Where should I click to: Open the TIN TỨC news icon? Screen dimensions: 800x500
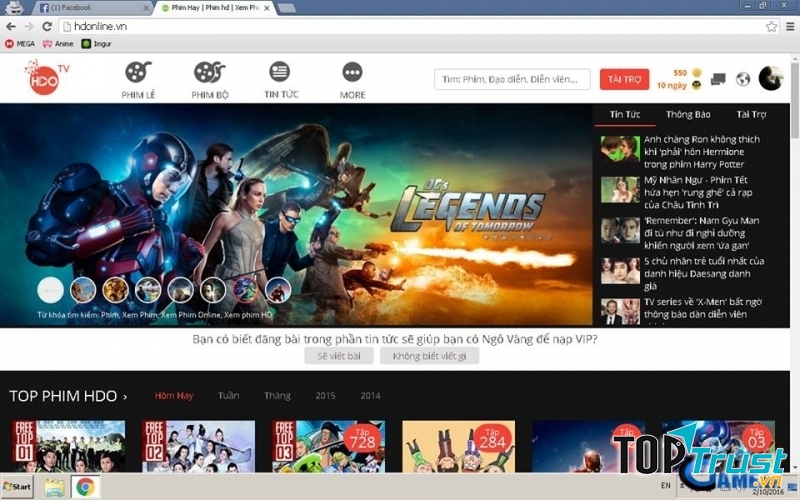click(x=280, y=72)
